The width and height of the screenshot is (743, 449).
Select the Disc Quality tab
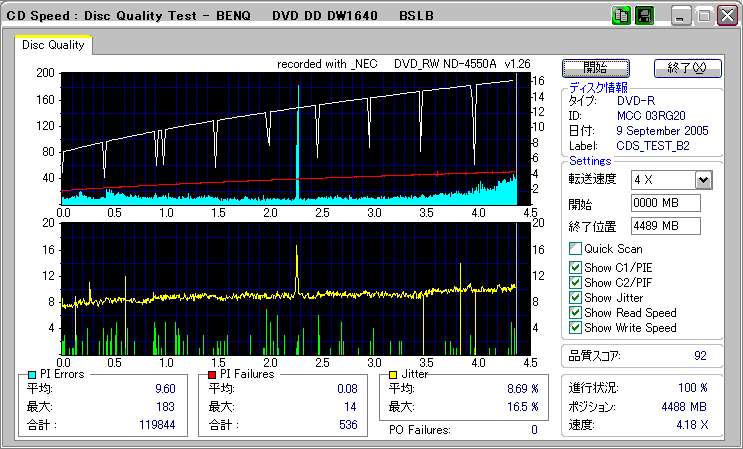(x=54, y=45)
